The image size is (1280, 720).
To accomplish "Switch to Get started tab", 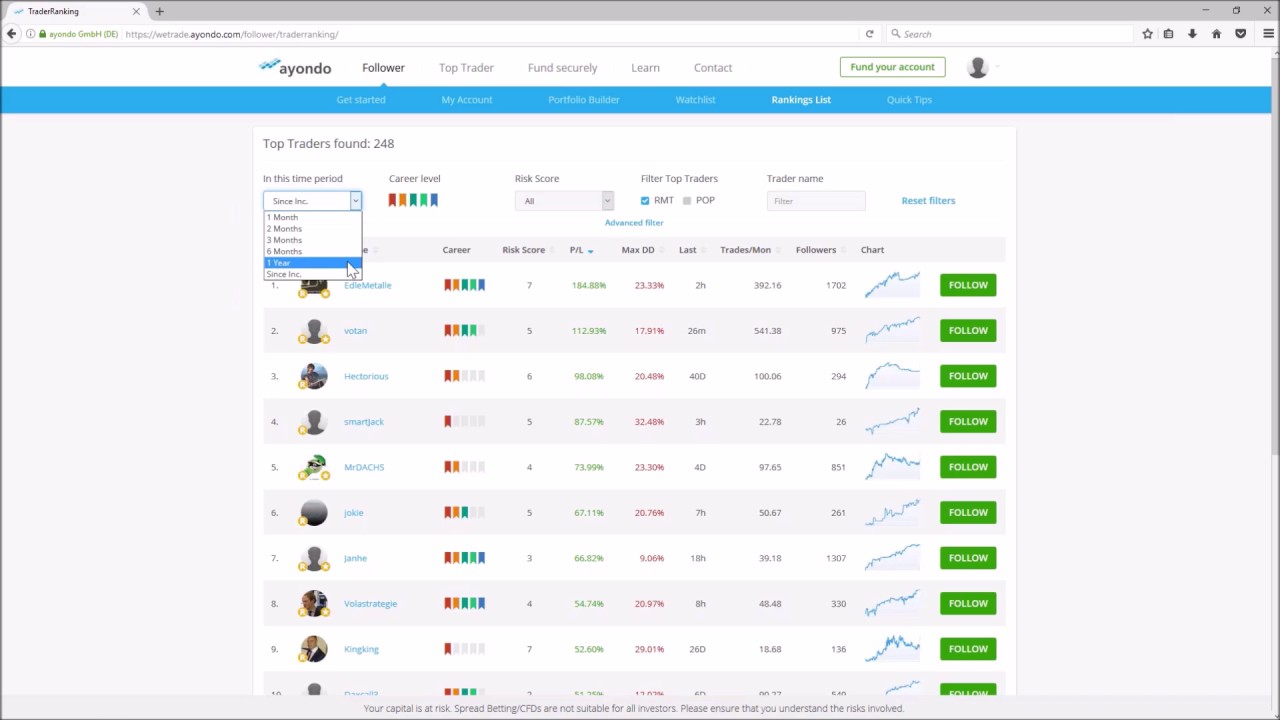I will coord(361,100).
